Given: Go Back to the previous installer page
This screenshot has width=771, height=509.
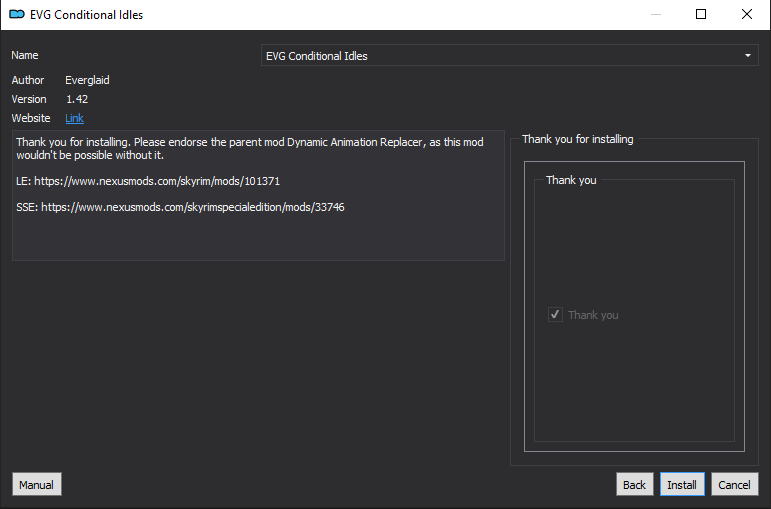Looking at the screenshot, I should (634, 484).
